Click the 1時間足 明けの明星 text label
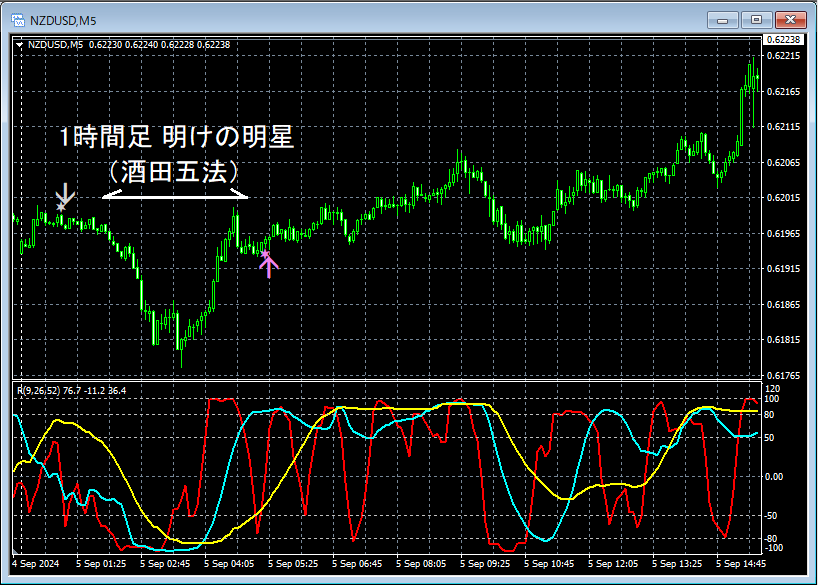The image size is (819, 585). pos(176,138)
